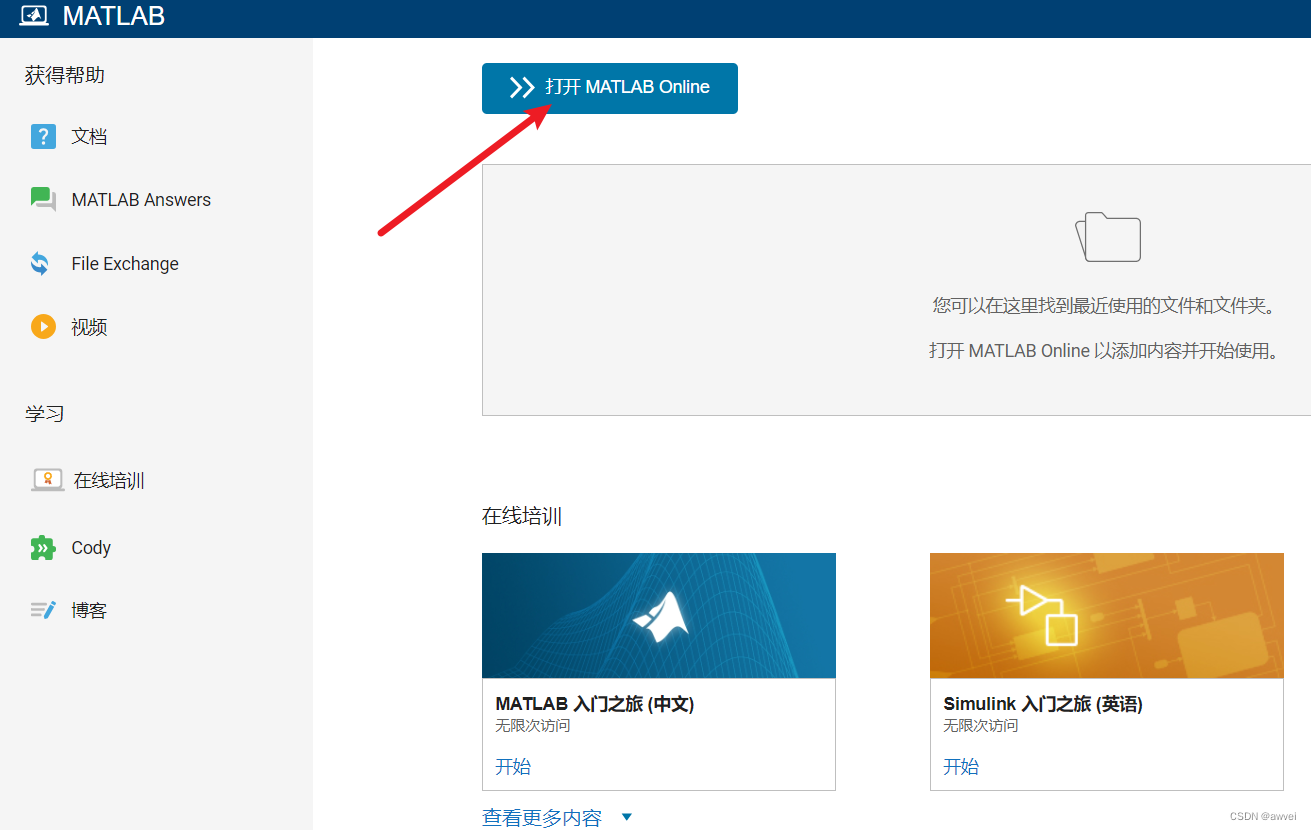This screenshot has width=1311, height=830.
Task: Click the MATLAB 入门之旅 (中文) title
Action: point(595,704)
